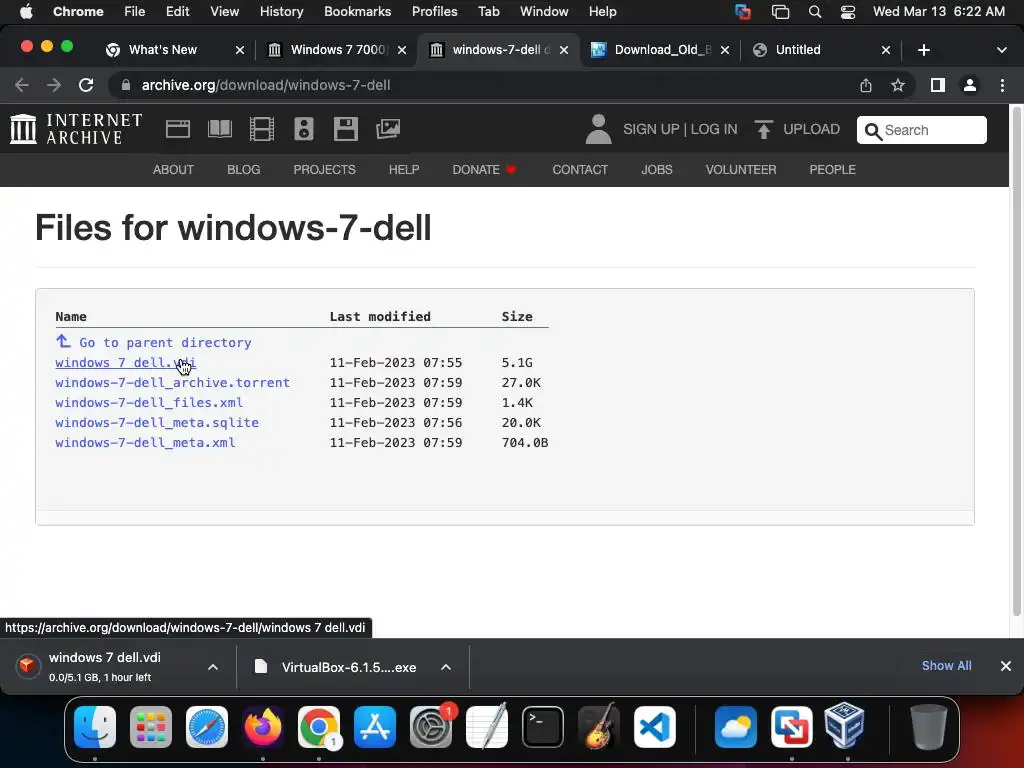Screen dimensions: 1024x768
Task: Open Terminal from the dock
Action: [543, 726]
